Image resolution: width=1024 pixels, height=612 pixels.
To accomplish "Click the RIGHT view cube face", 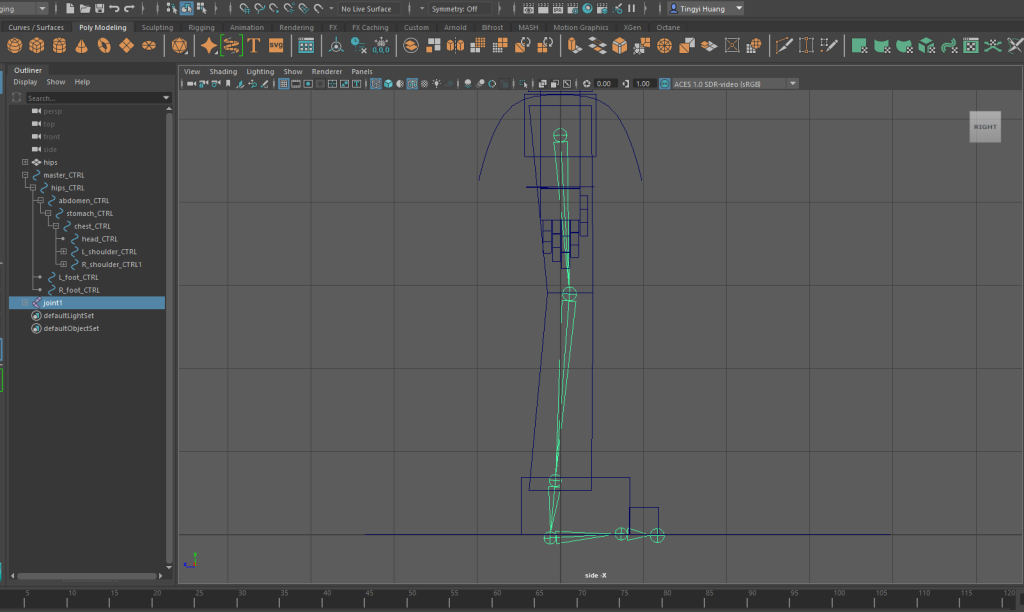I will tap(985, 127).
